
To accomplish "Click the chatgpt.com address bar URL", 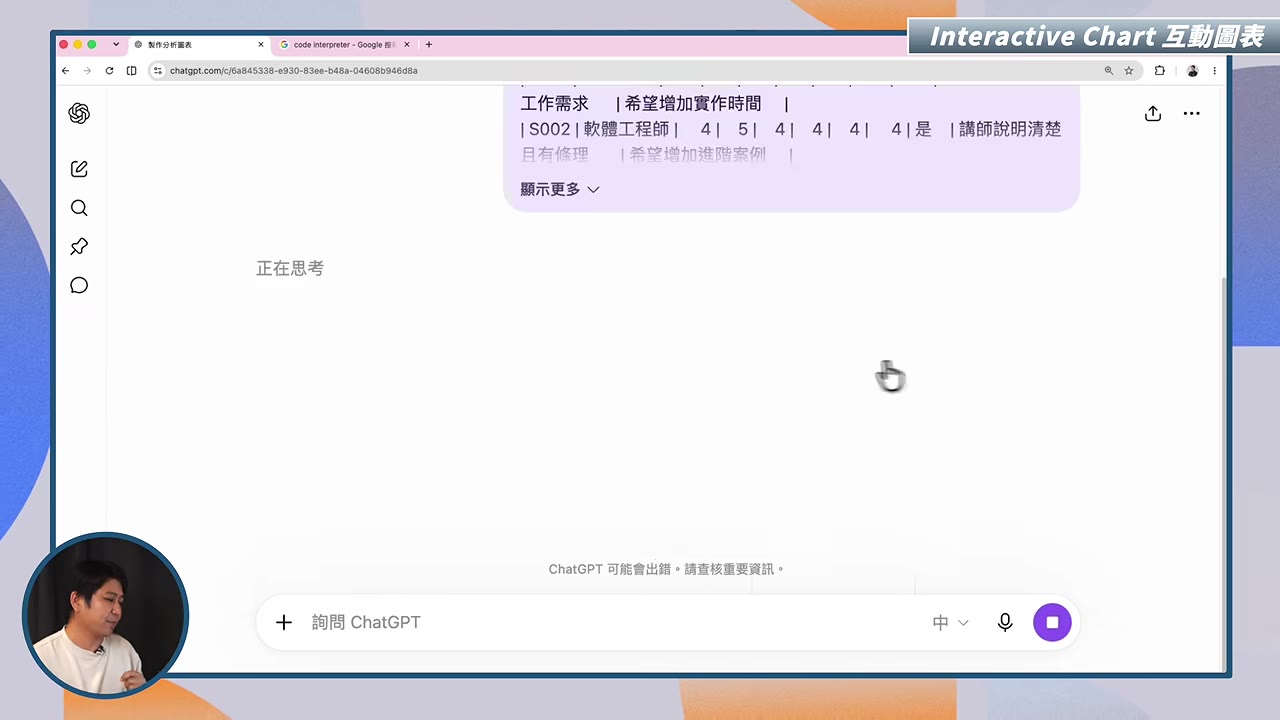I will pos(294,71).
